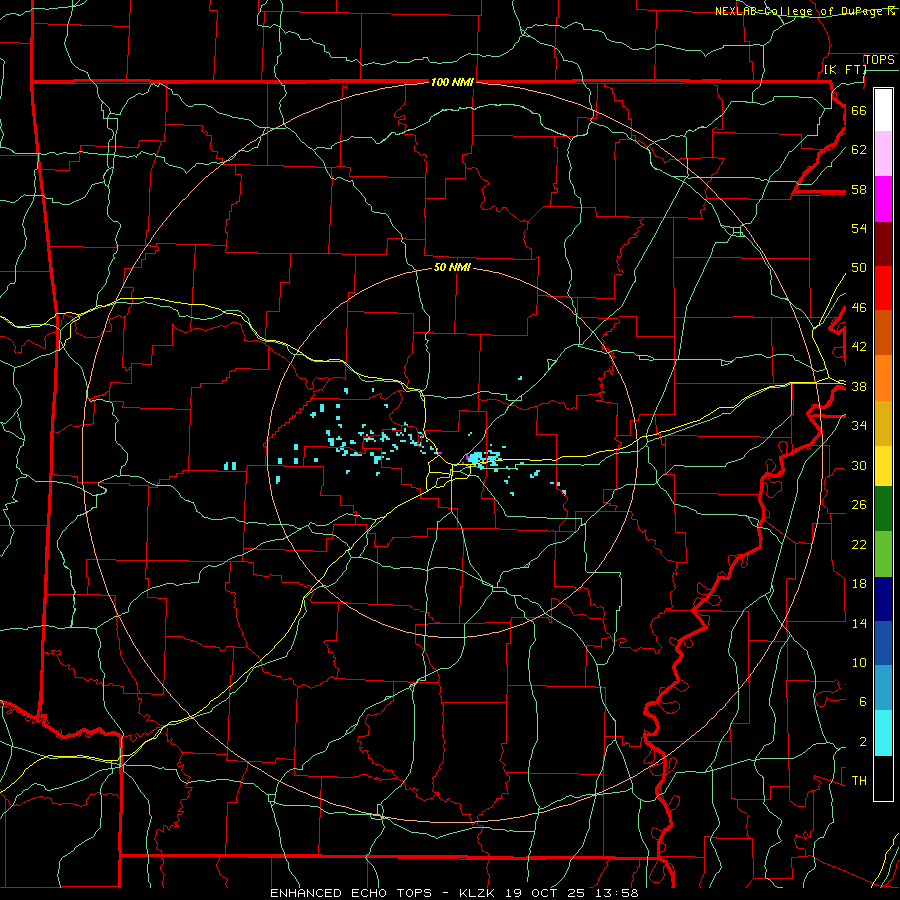Viewport: 900px width, 900px height.
Task: Click the TH threshold label
Action: 859,781
